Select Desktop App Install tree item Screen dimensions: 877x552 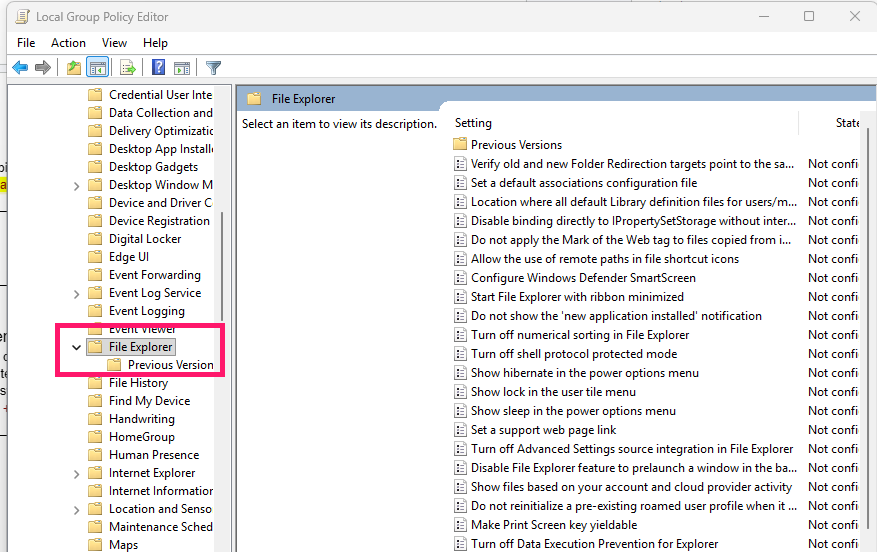(161, 149)
